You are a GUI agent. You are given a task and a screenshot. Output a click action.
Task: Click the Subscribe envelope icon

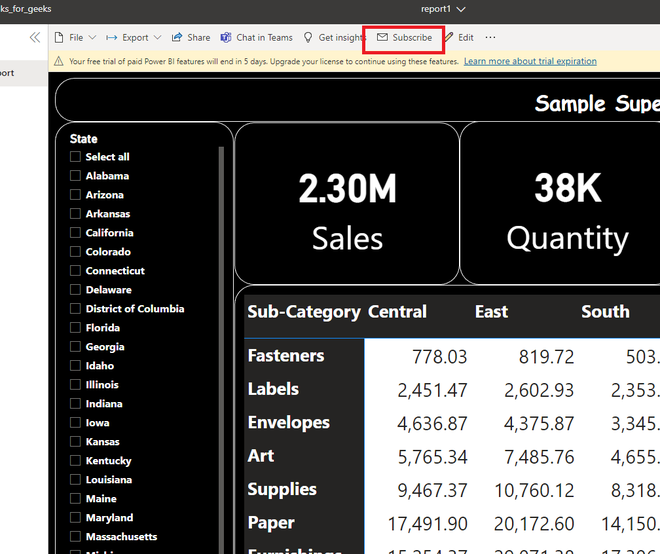click(382, 38)
